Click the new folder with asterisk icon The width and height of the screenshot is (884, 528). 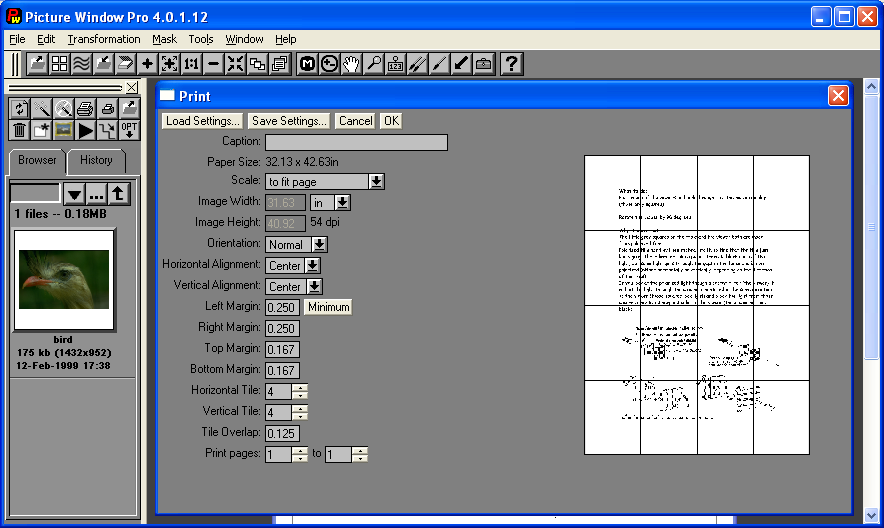point(41,130)
